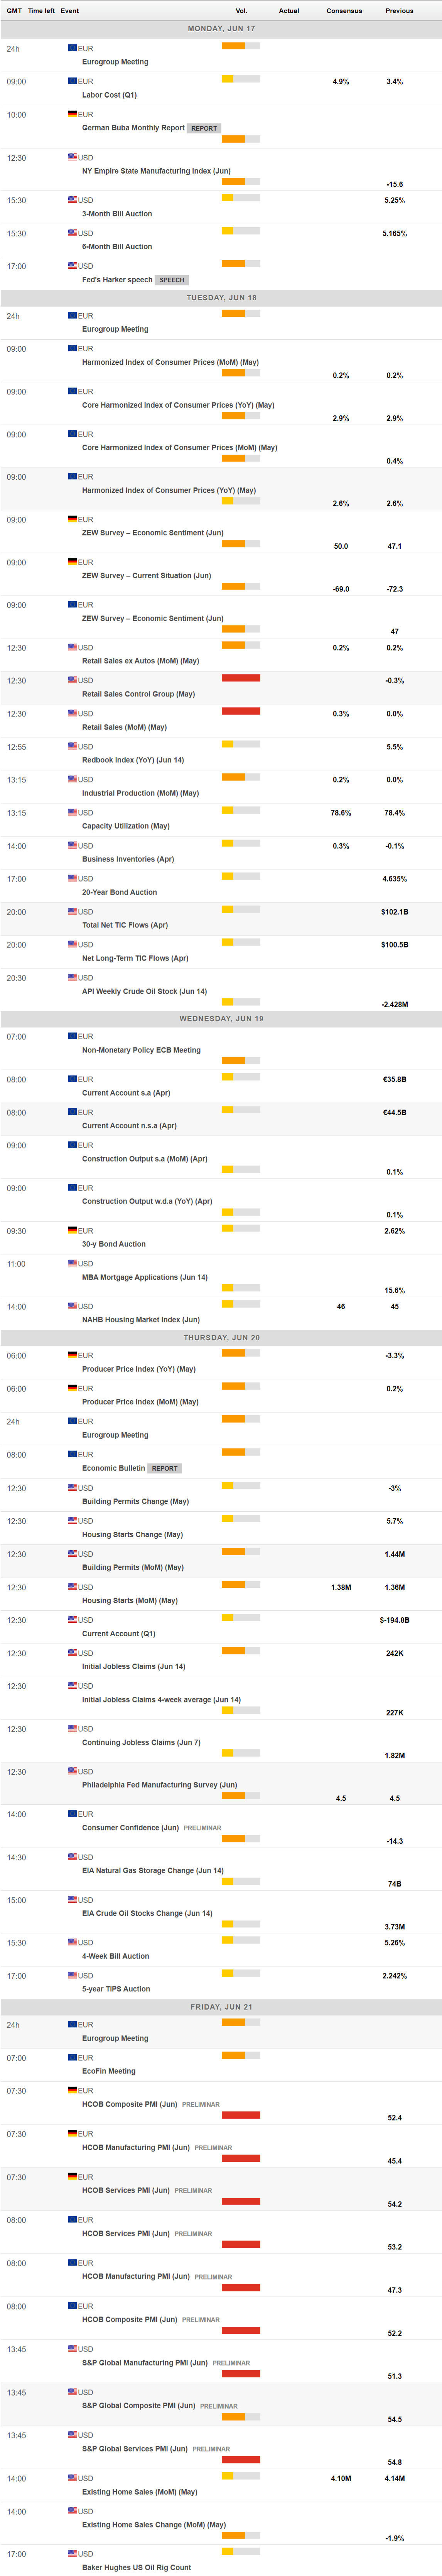Click the red volatility bar for Retail Sales (MoM) (May)
The image size is (442, 2576).
pos(241,711)
